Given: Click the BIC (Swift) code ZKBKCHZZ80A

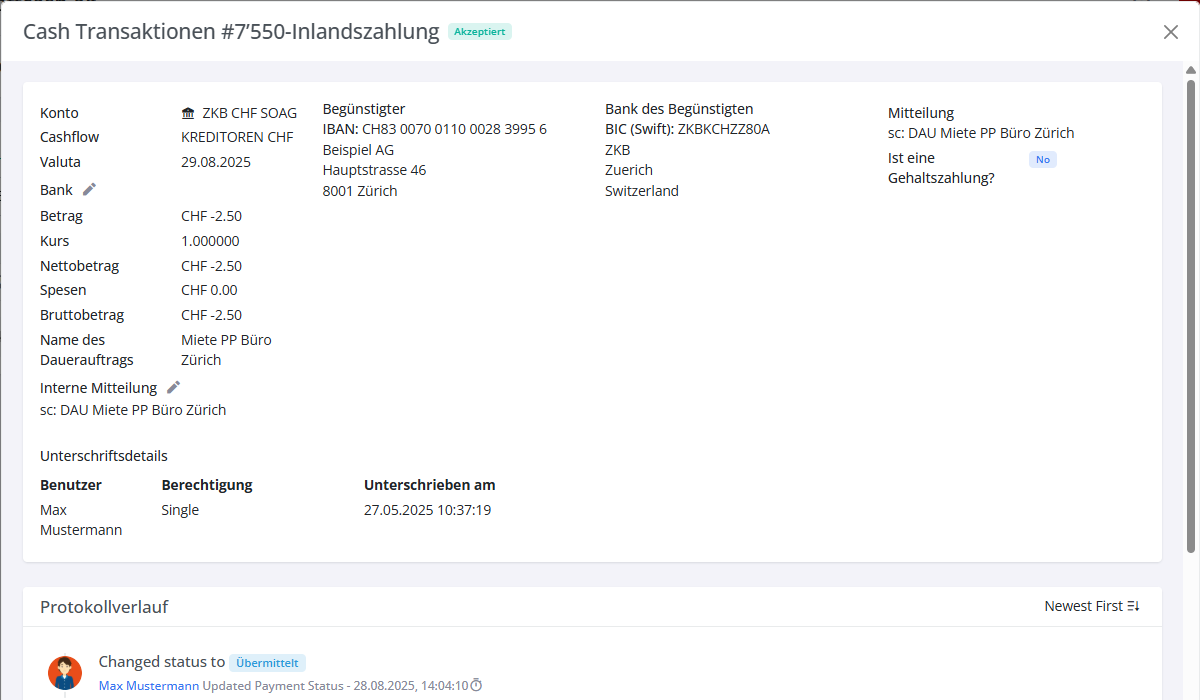Looking at the screenshot, I should (x=723, y=129).
